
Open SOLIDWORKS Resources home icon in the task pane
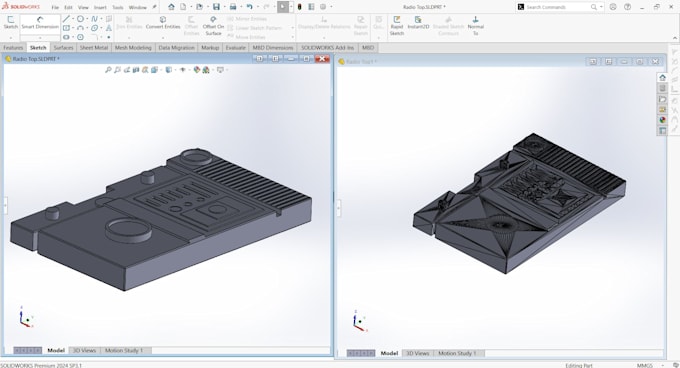tap(662, 78)
